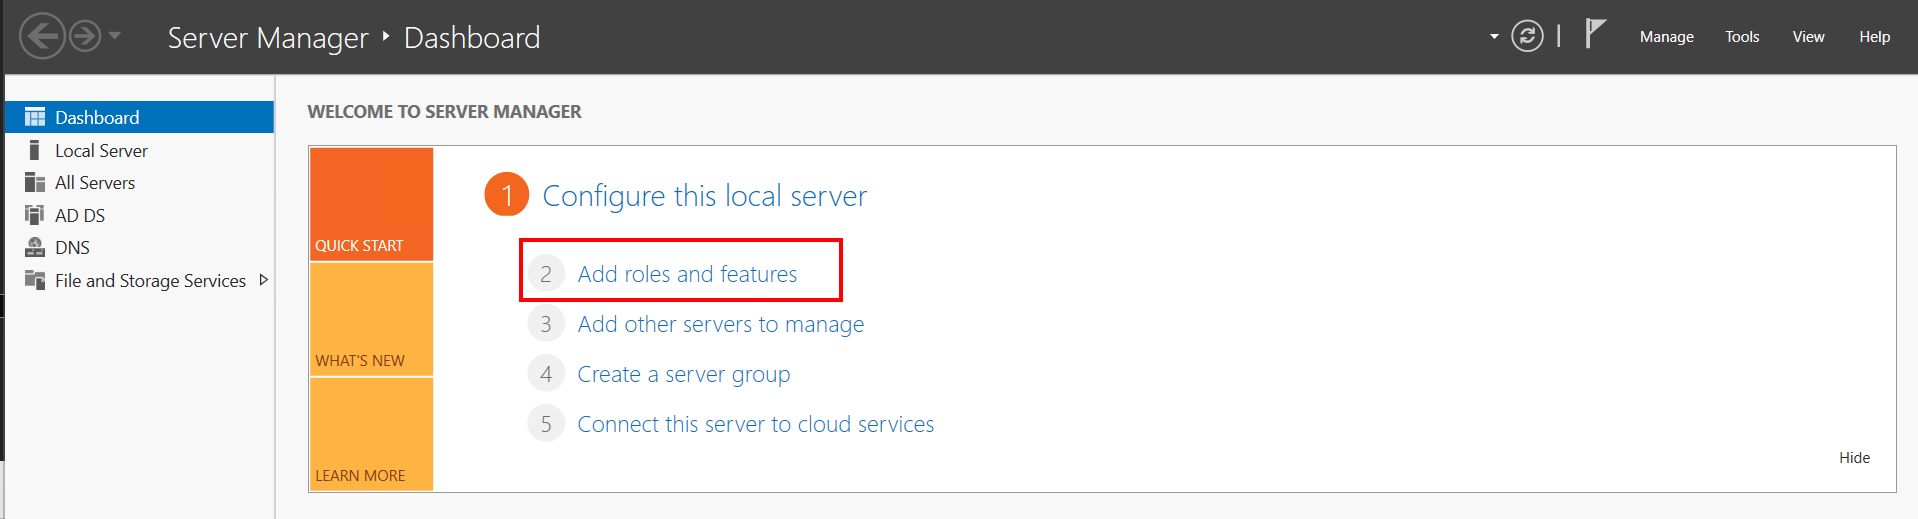
Task: Click the refresh icon in header
Action: [1527, 37]
